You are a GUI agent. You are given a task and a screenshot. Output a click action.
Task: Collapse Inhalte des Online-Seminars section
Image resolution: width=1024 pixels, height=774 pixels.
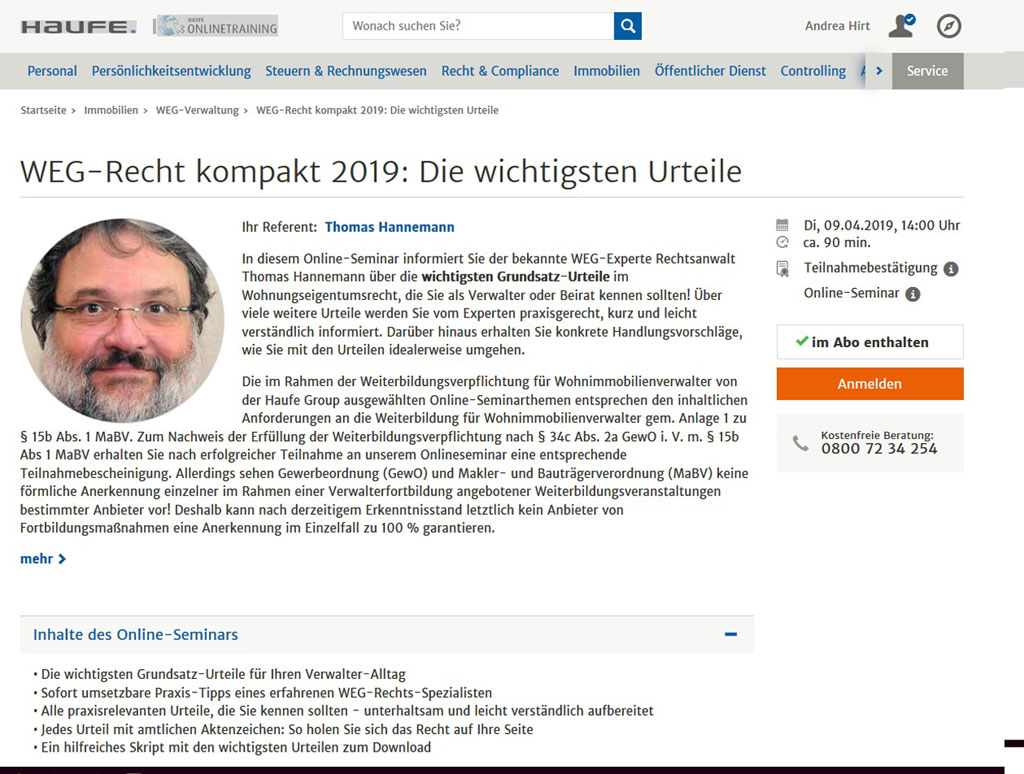731,634
